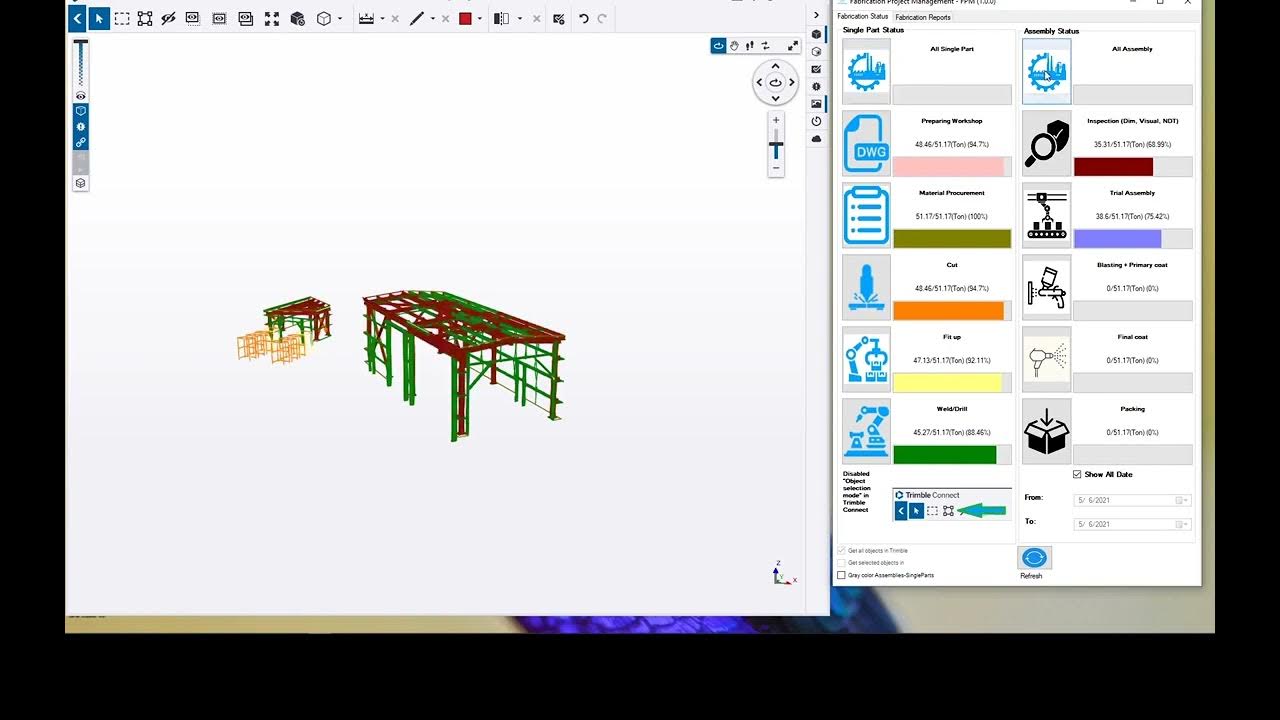
Task: Open measurement tool dropdown arrow
Action: click(382, 18)
